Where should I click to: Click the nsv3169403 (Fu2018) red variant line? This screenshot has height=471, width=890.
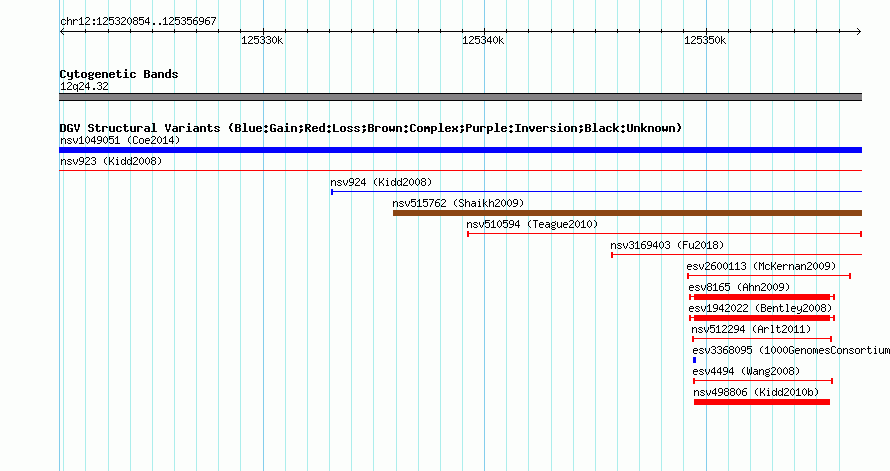pos(736,255)
